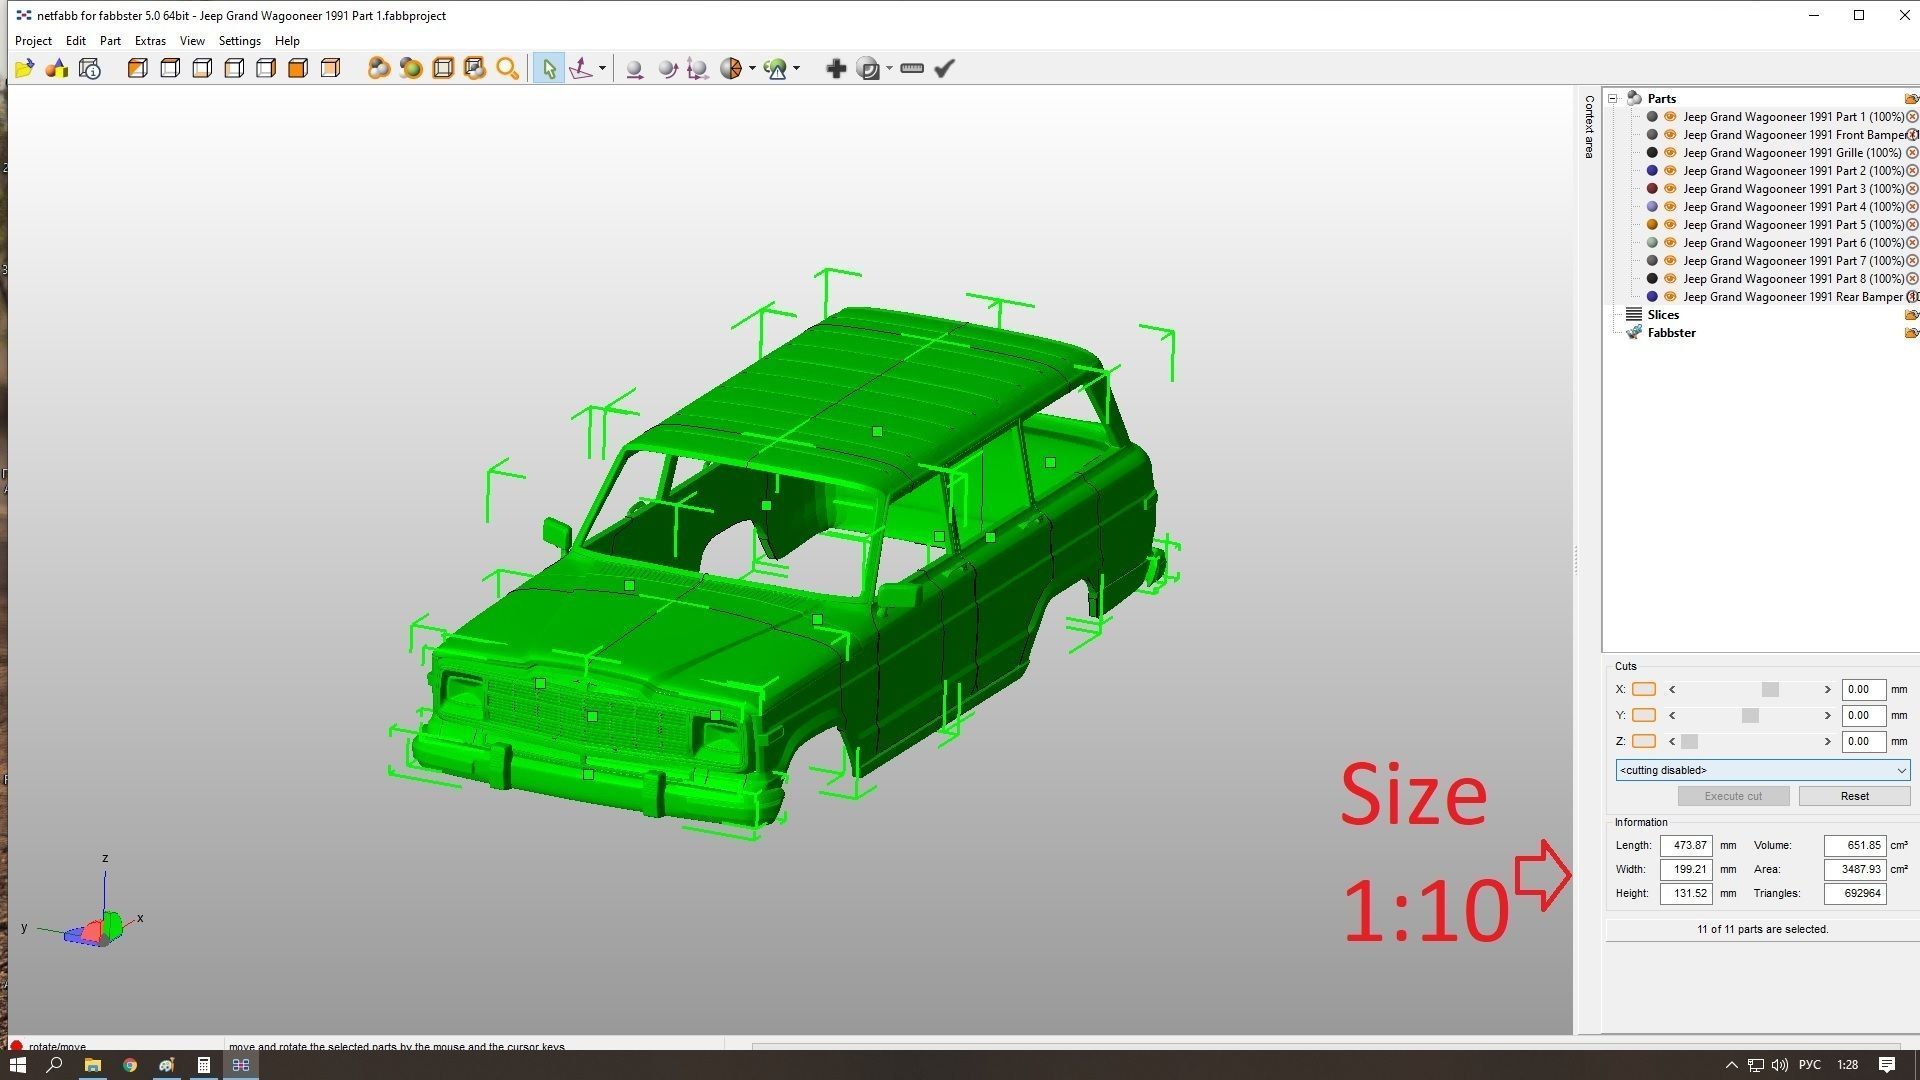
Task: Select the Slices tree item
Action: [x=1663, y=314]
